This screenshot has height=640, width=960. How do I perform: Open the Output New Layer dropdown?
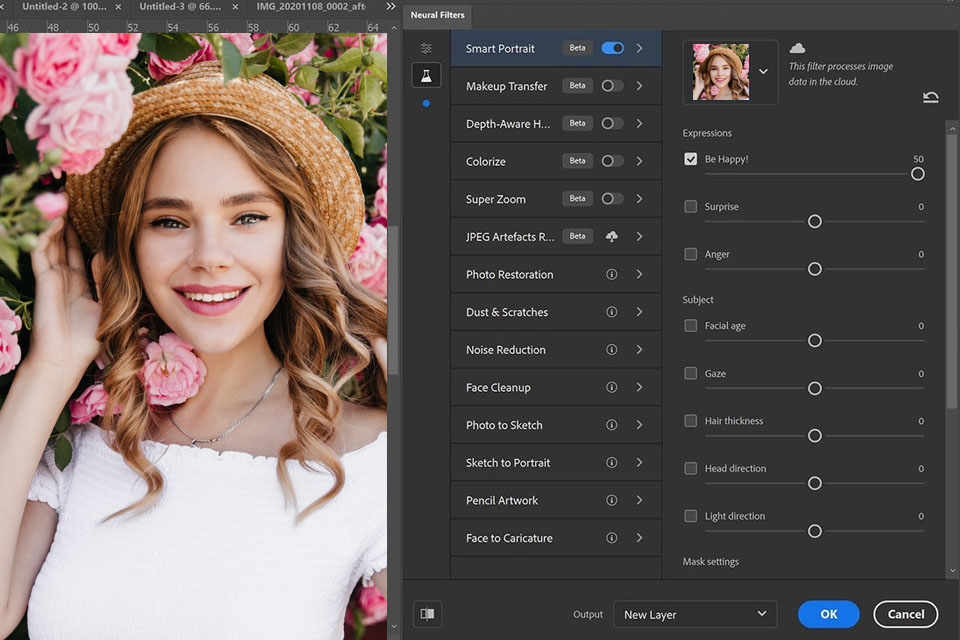tap(695, 614)
